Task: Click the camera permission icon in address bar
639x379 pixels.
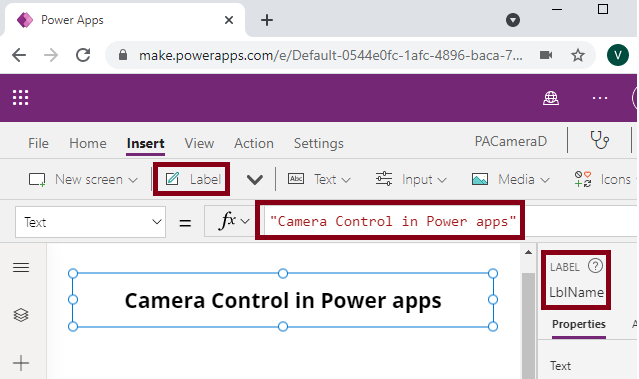Action: click(x=546, y=55)
